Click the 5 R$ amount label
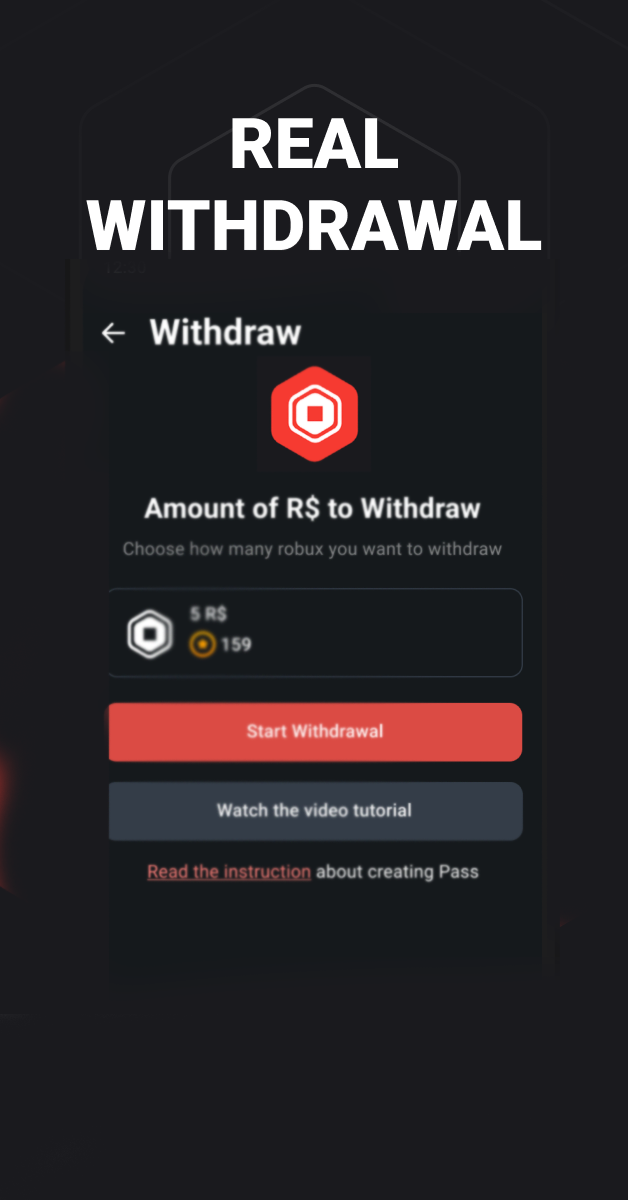The image size is (628, 1200). (x=208, y=614)
